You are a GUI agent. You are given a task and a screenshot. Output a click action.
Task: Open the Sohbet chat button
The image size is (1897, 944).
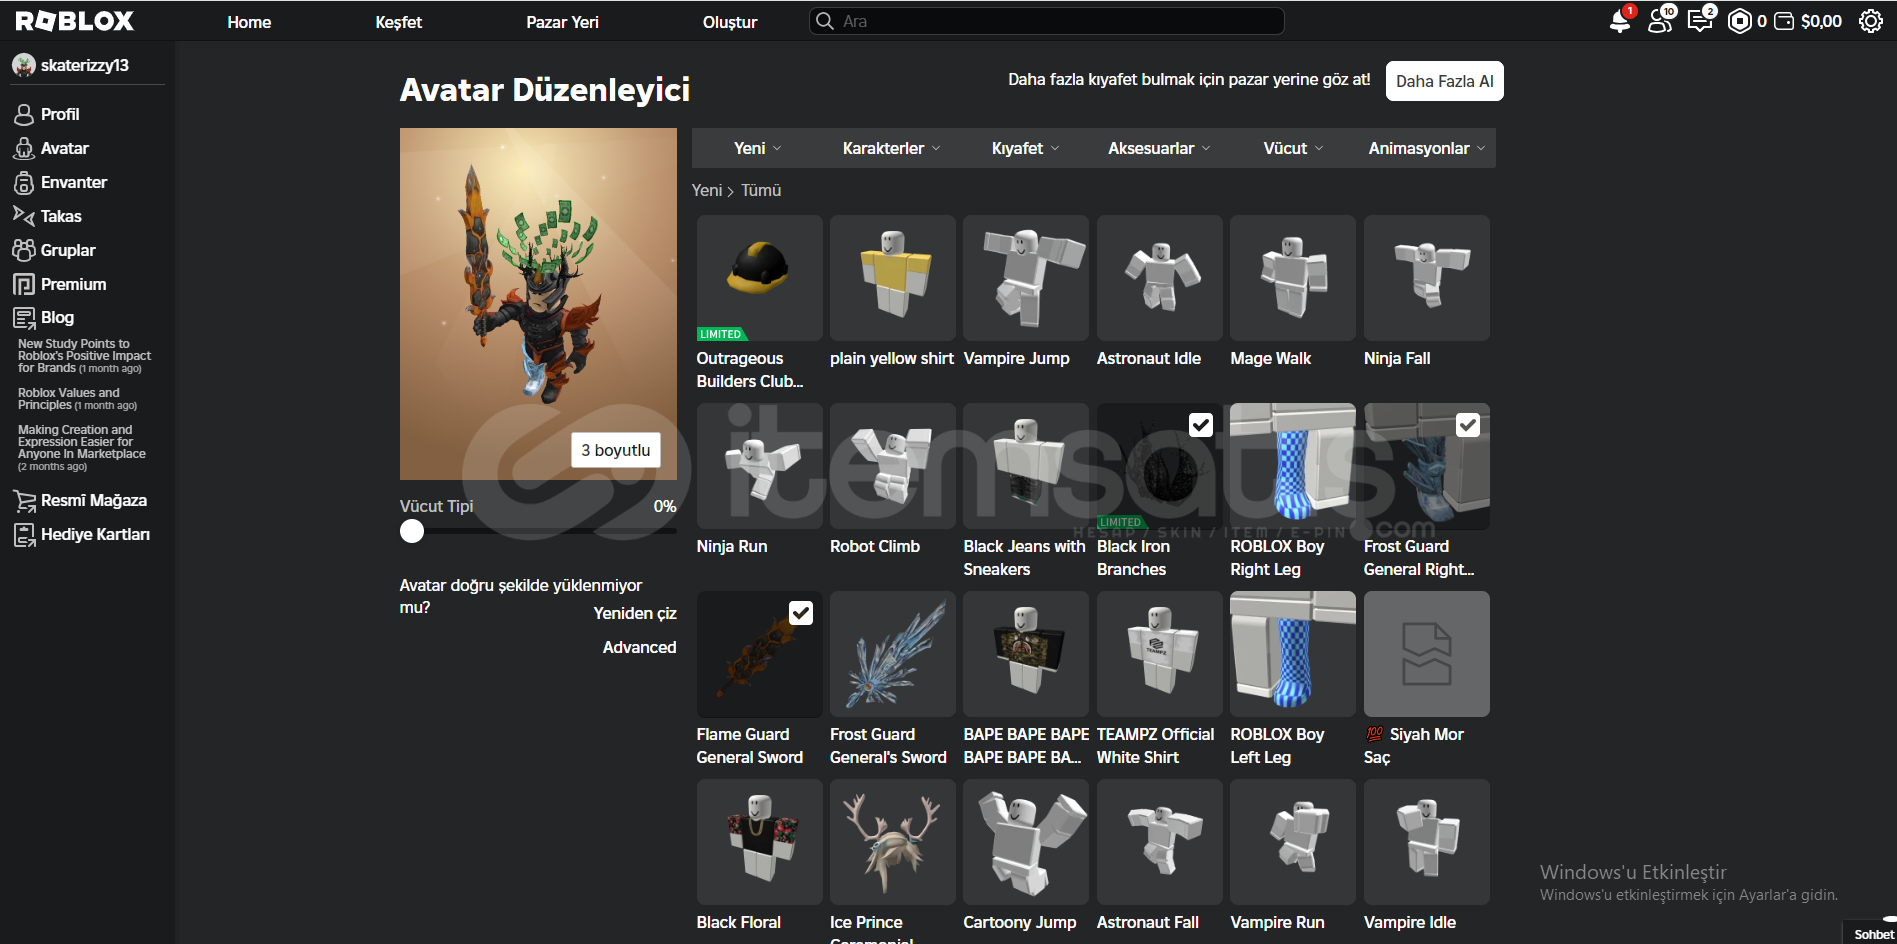(1873, 934)
